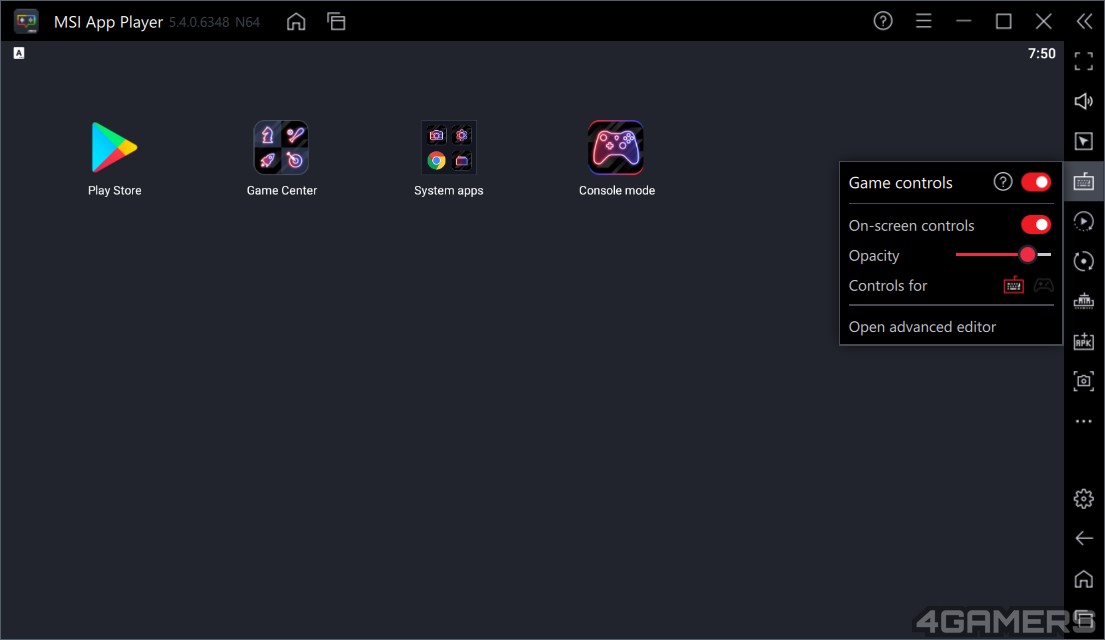1105x640 pixels.
Task: Close the MSI App Player window
Action: (1044, 21)
